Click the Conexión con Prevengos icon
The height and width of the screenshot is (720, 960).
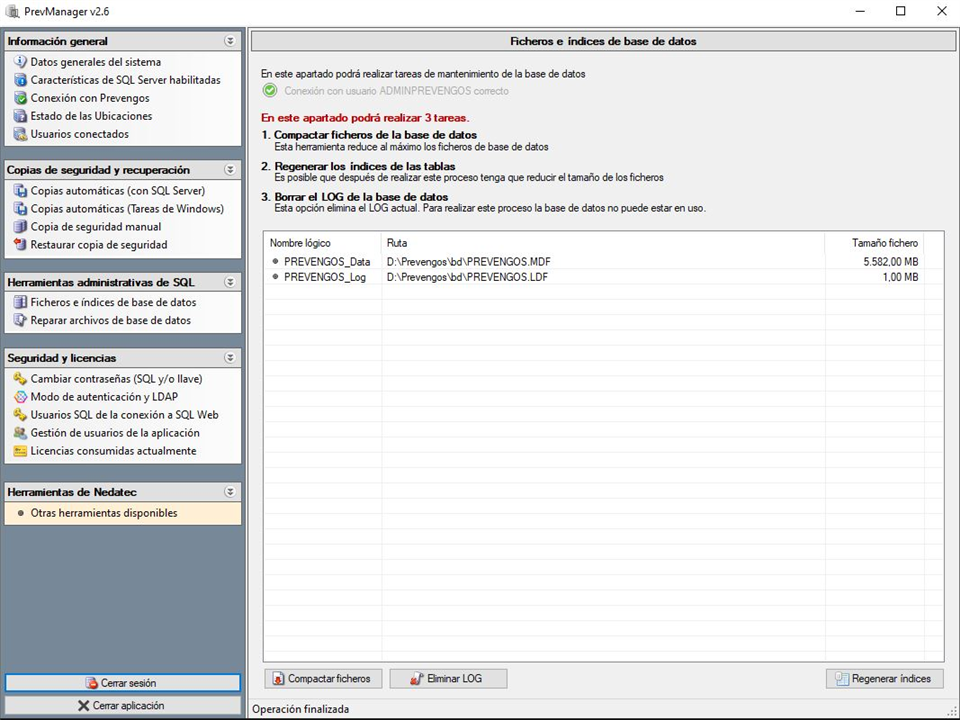click(20, 98)
